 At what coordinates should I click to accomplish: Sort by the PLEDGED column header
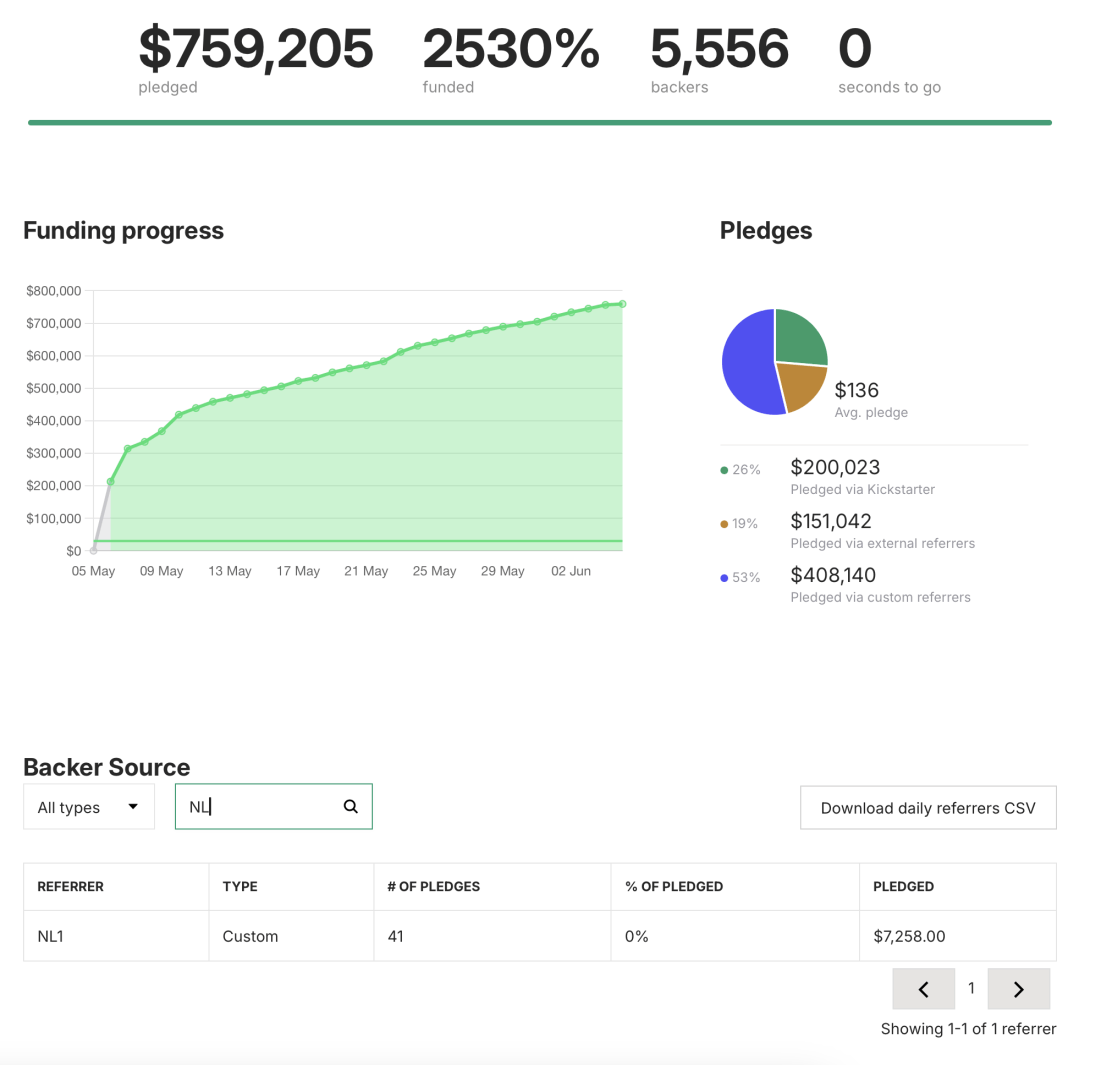click(x=903, y=886)
